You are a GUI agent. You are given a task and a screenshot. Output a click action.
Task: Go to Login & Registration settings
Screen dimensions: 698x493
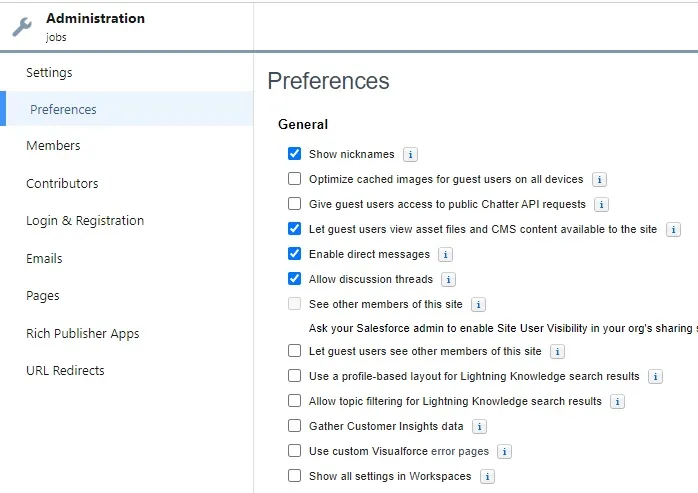click(x=85, y=221)
